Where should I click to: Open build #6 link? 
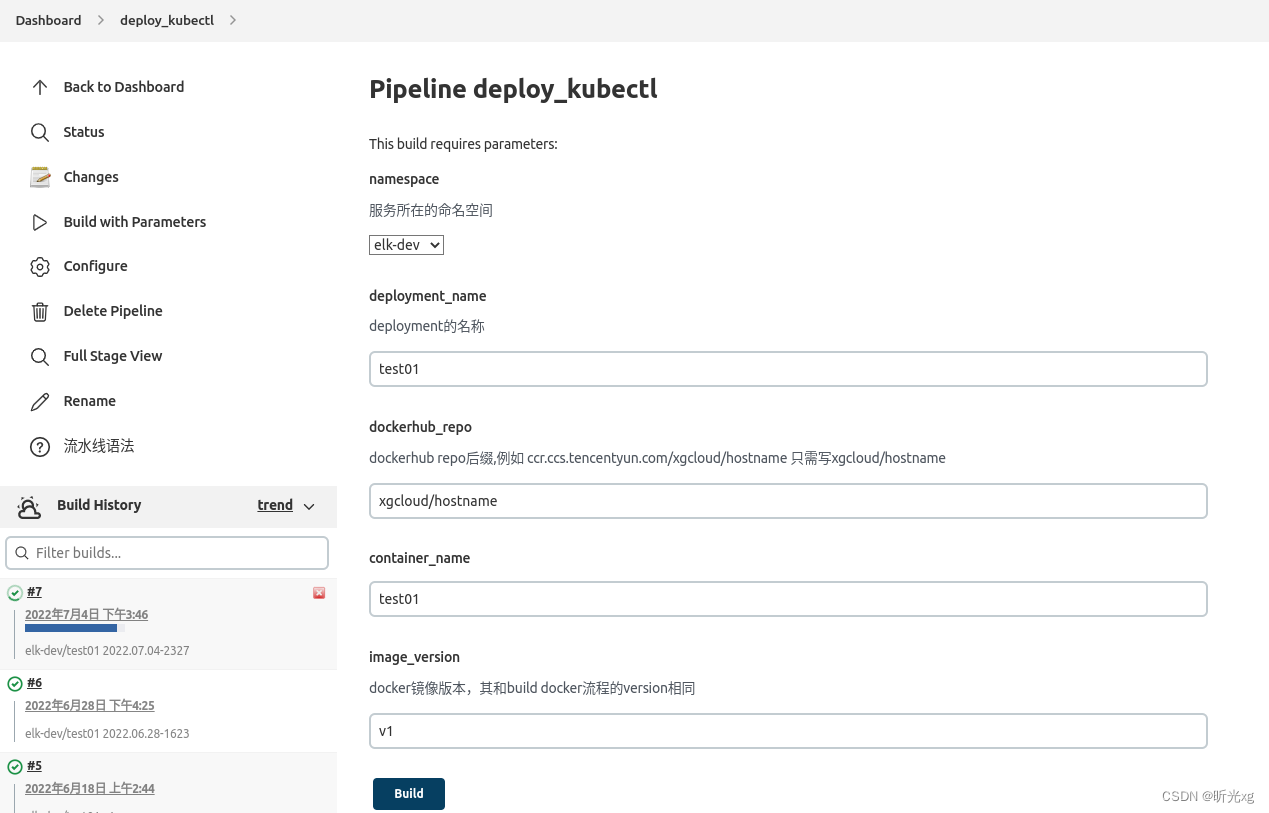[34, 683]
